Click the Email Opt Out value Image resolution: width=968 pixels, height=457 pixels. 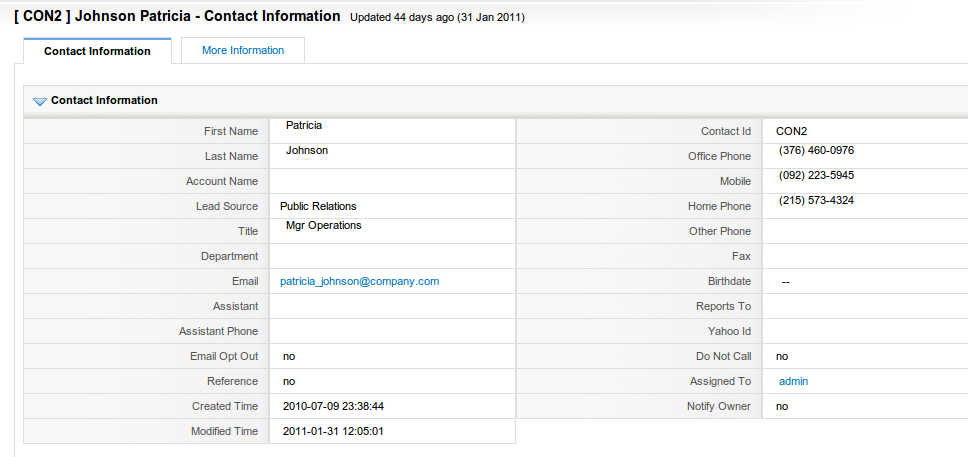289,357
